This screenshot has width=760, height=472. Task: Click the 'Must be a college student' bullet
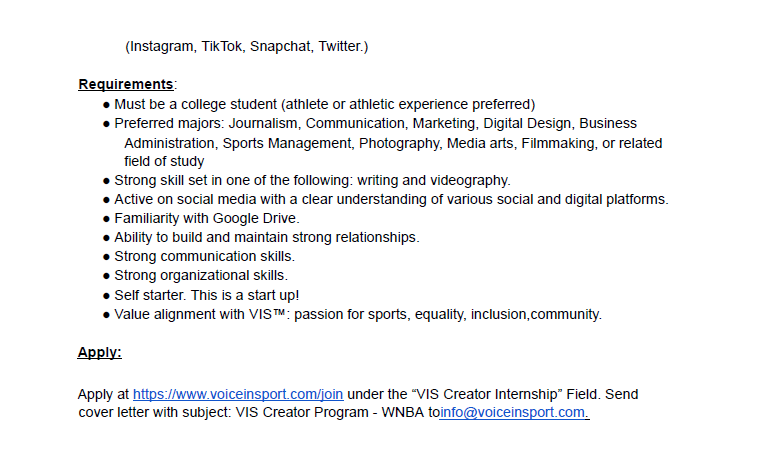tap(324, 105)
